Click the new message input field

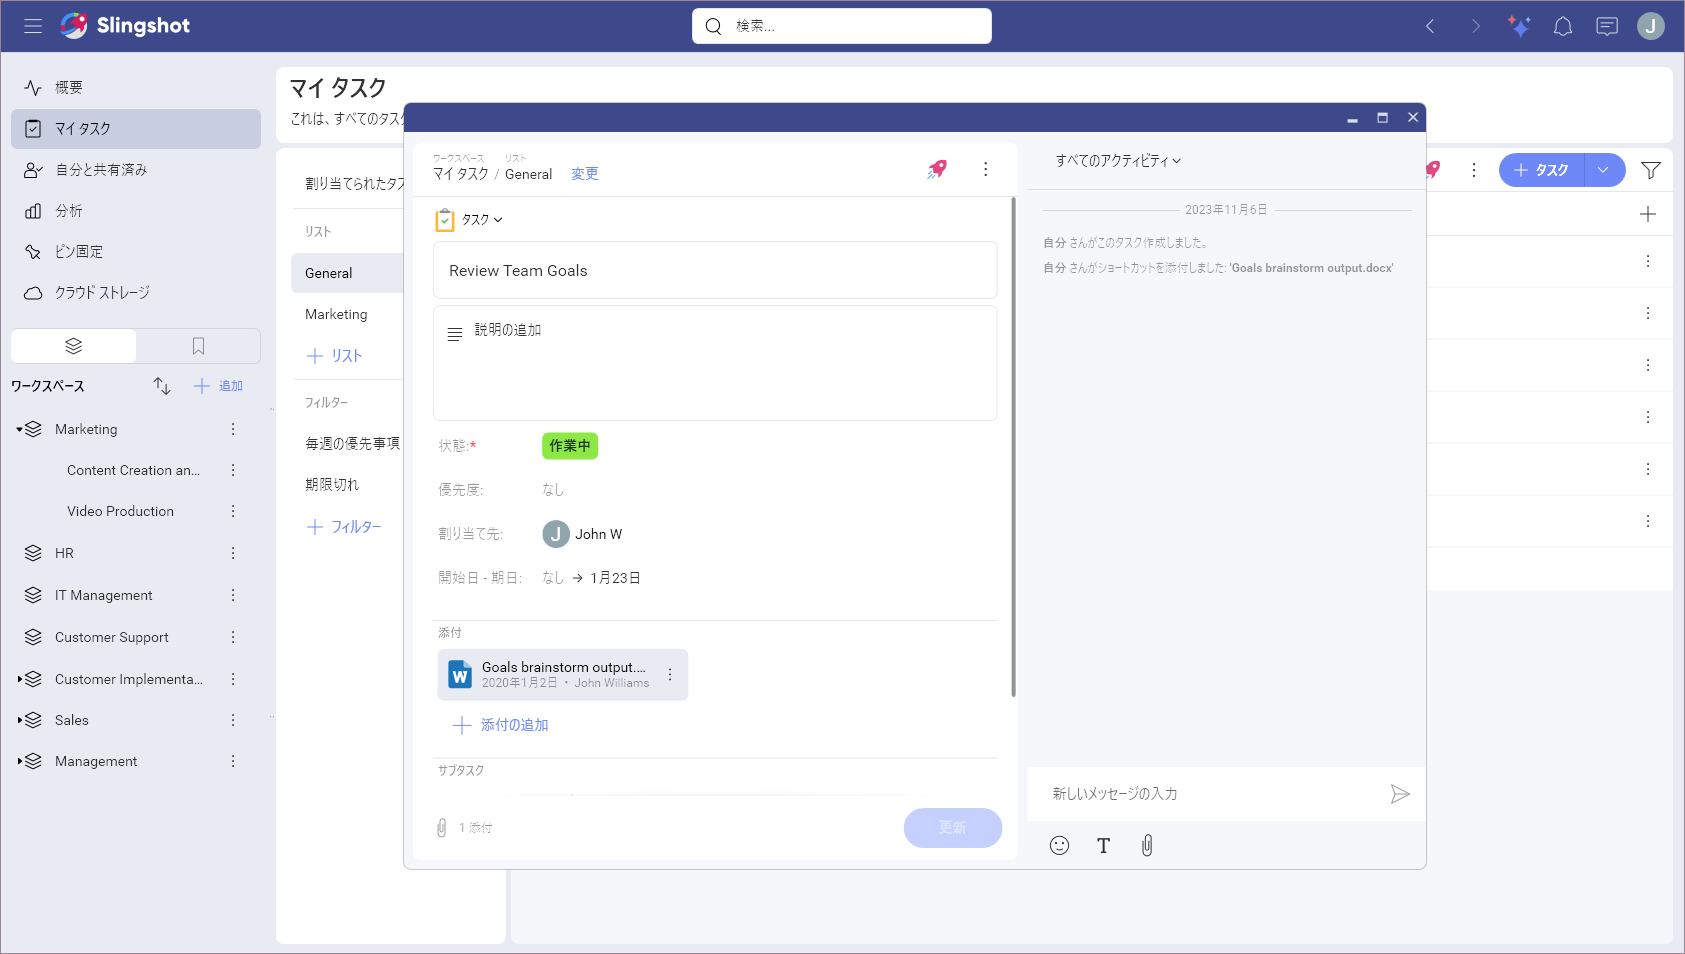click(x=1210, y=794)
